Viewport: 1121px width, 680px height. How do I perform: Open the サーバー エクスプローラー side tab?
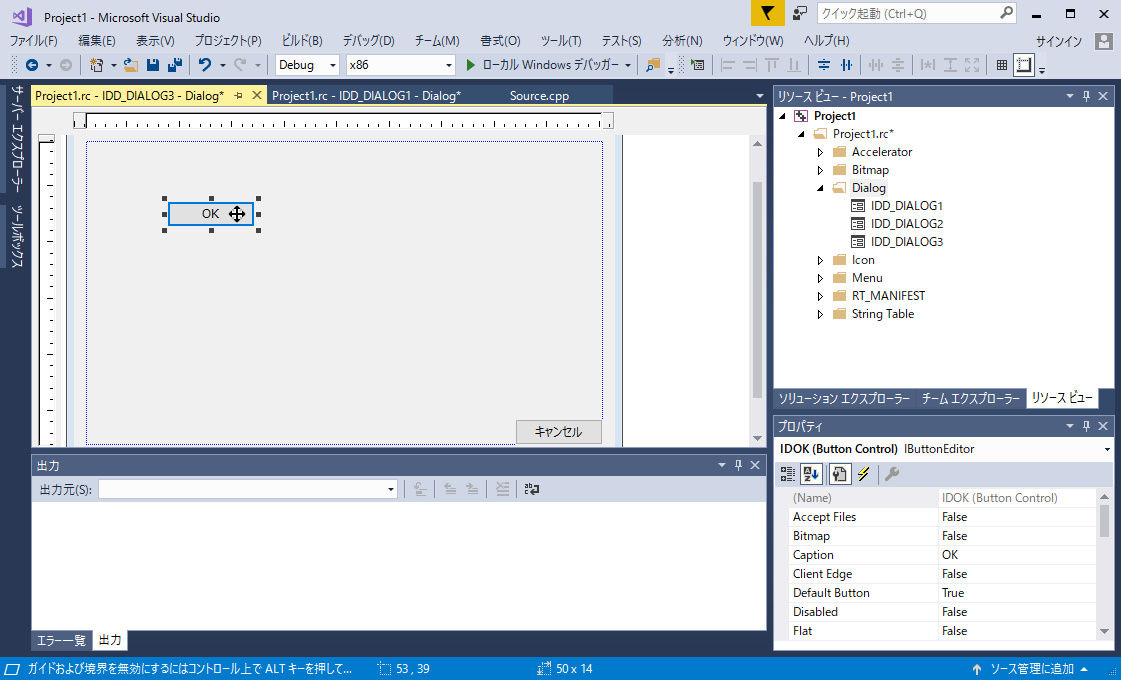[x=17, y=139]
